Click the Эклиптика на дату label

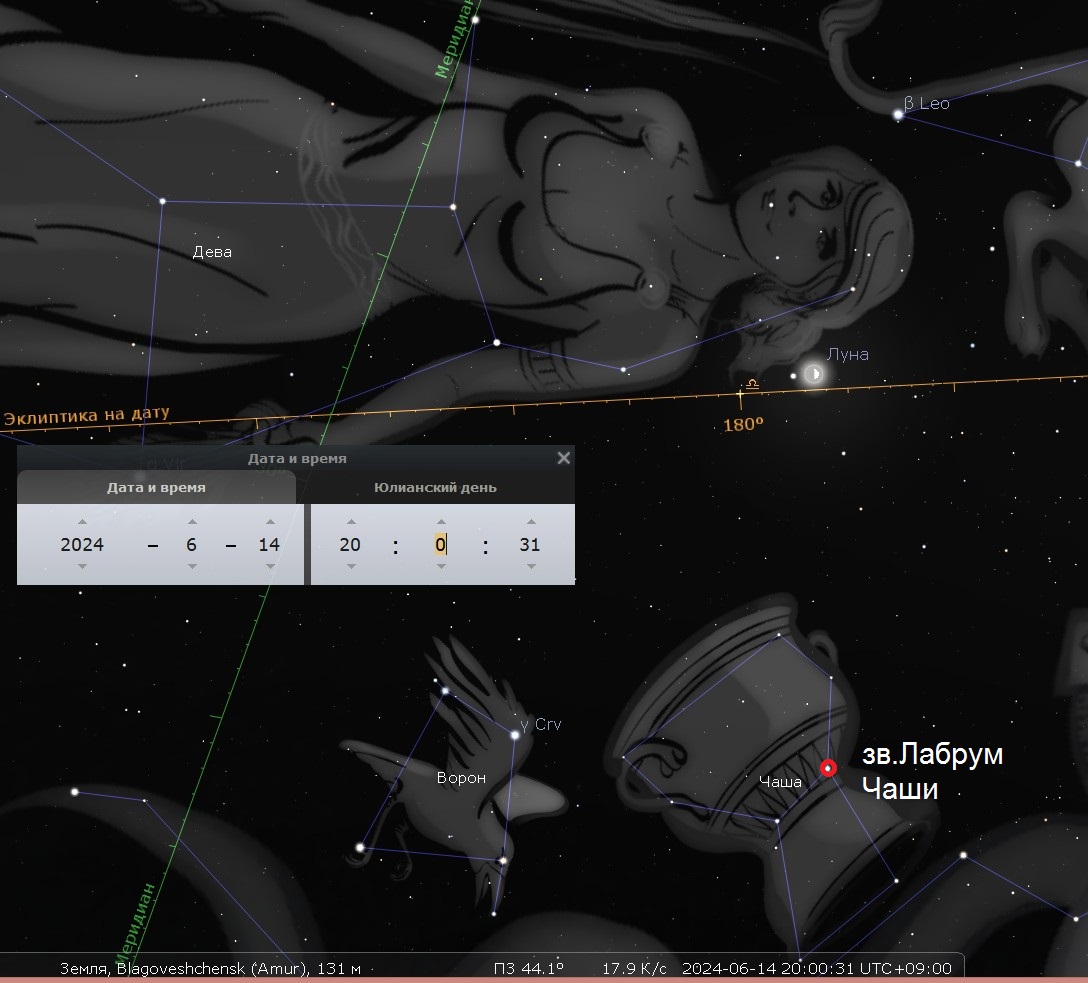[x=87, y=416]
